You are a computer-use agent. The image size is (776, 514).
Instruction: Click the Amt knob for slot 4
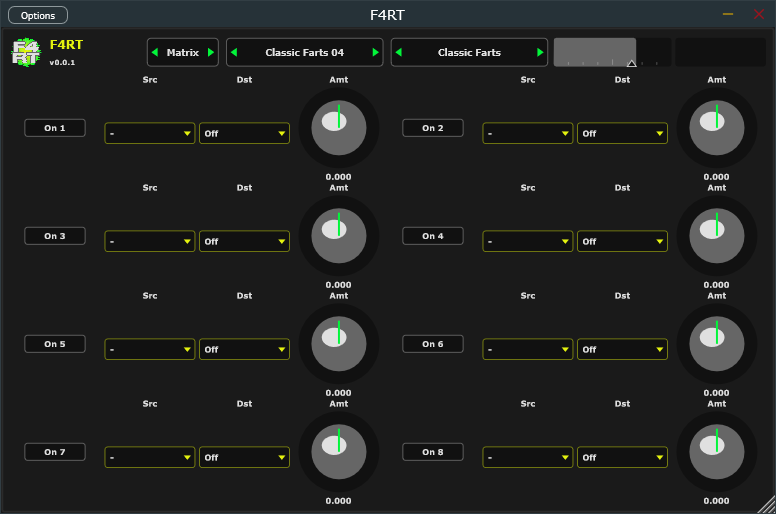pyautogui.click(x=717, y=236)
